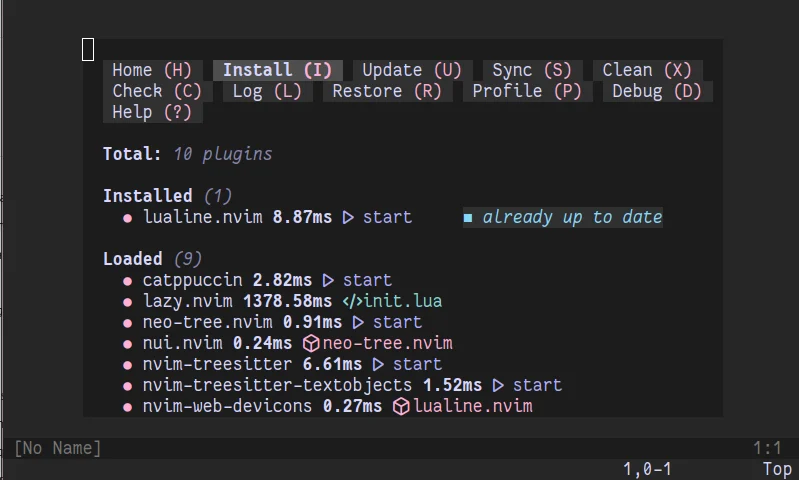Open the Log (L) view

(x=268, y=91)
